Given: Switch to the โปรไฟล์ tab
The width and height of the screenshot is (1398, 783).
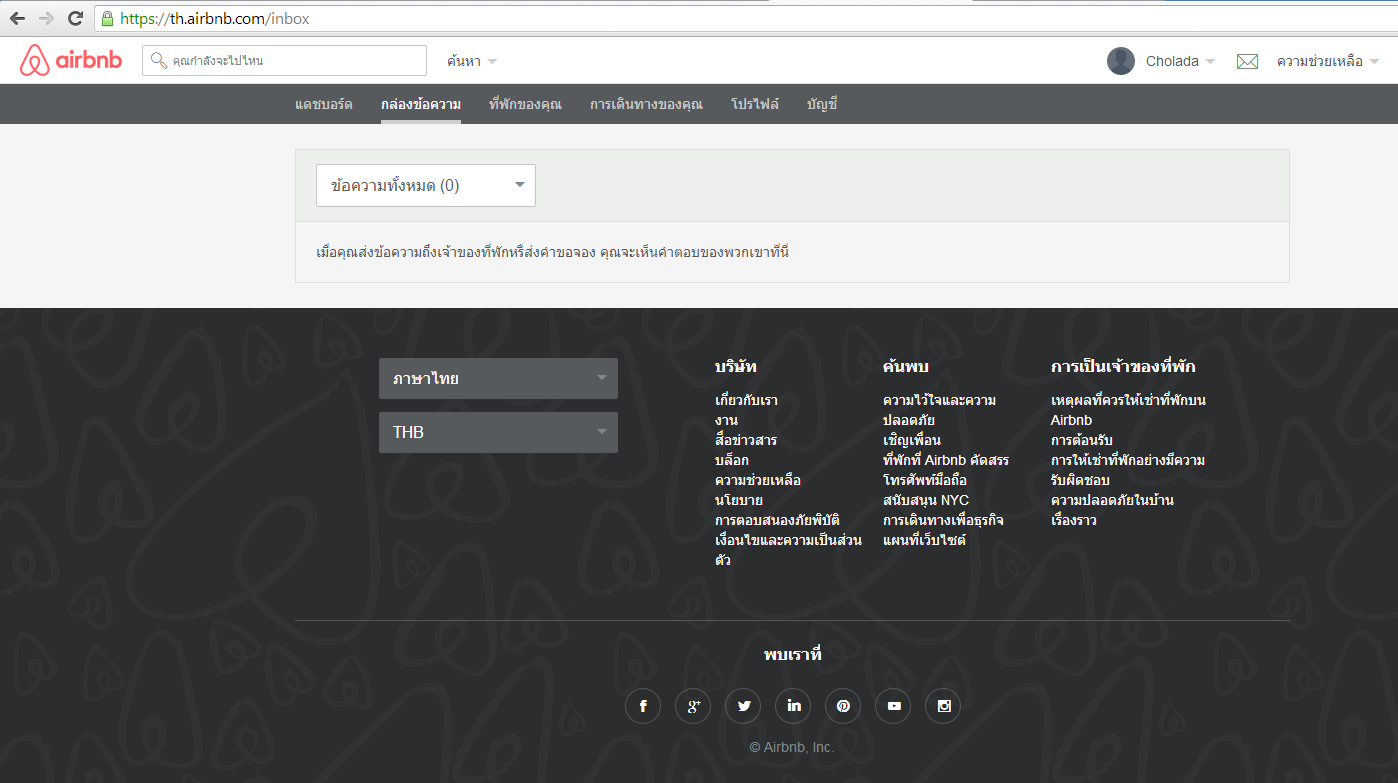Looking at the screenshot, I should click(755, 104).
